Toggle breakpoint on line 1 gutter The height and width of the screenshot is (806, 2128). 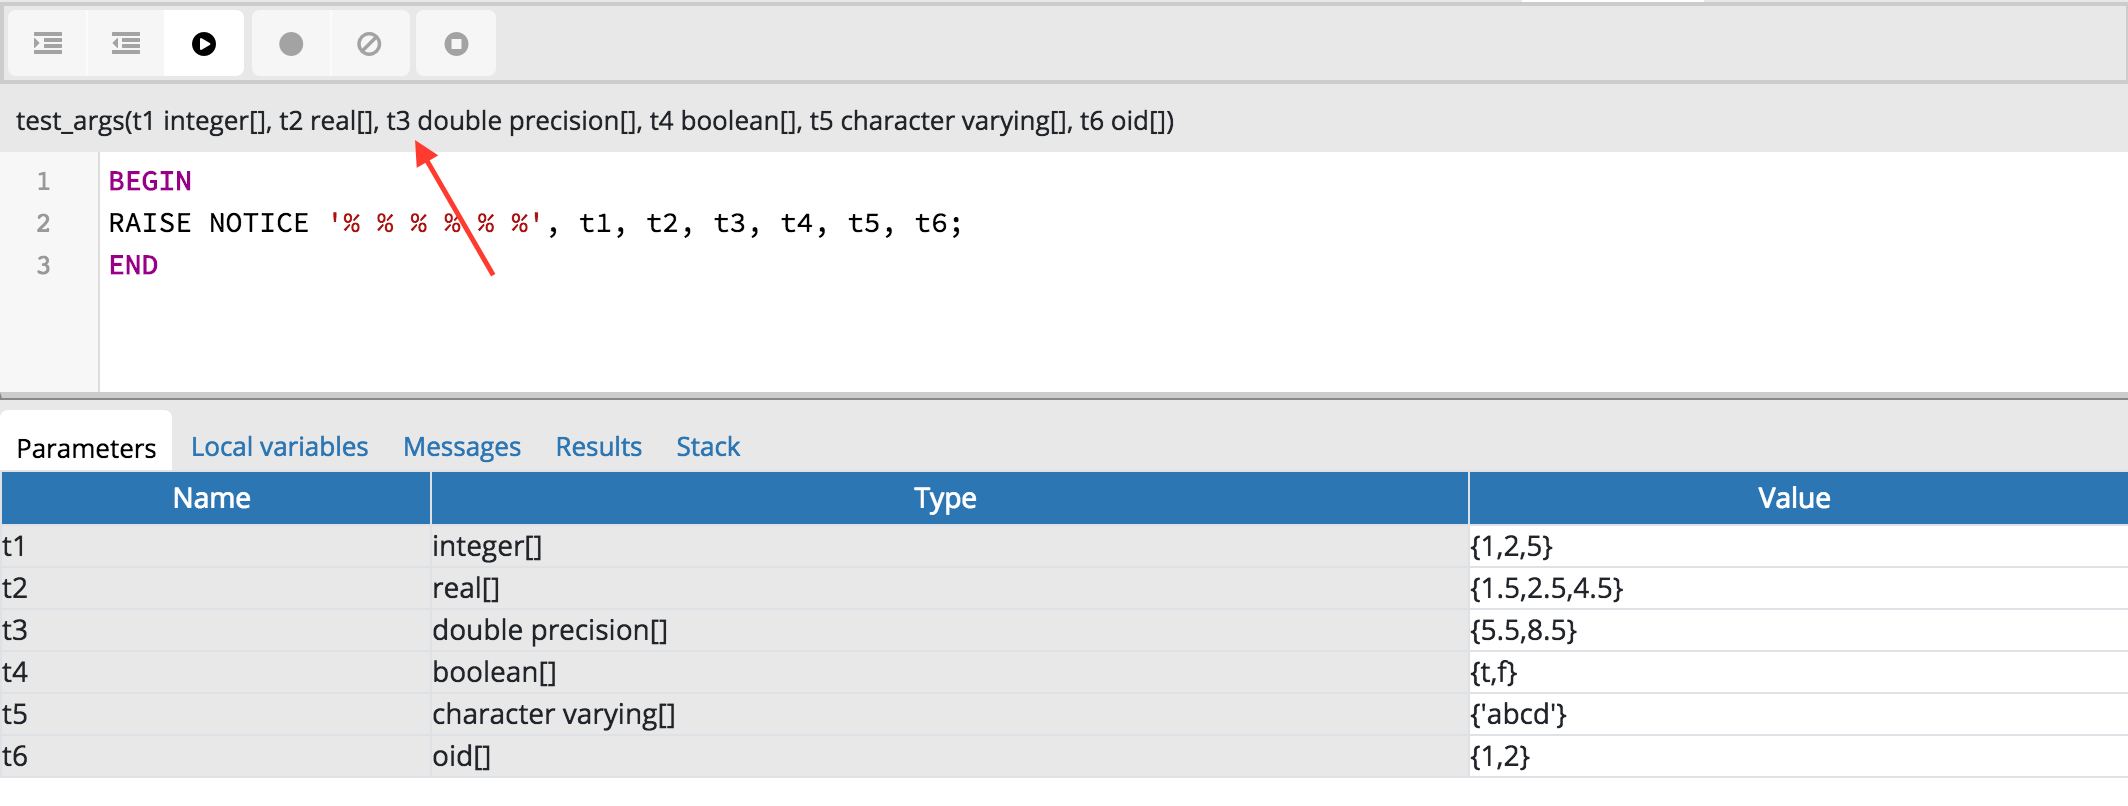point(43,181)
